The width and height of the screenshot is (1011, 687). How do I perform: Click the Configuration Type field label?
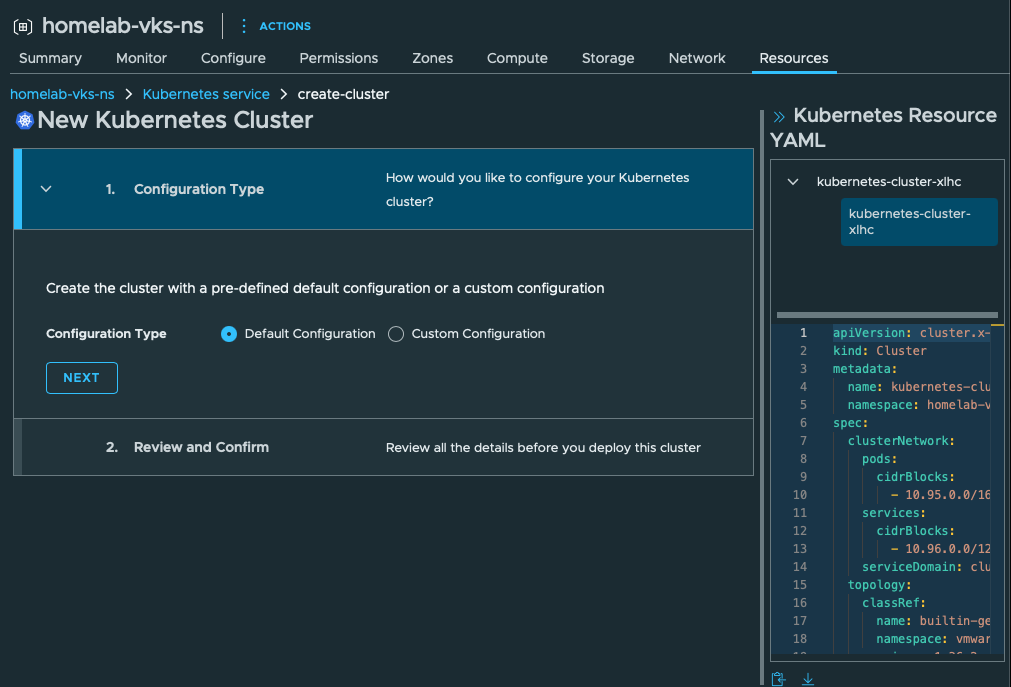coord(106,334)
